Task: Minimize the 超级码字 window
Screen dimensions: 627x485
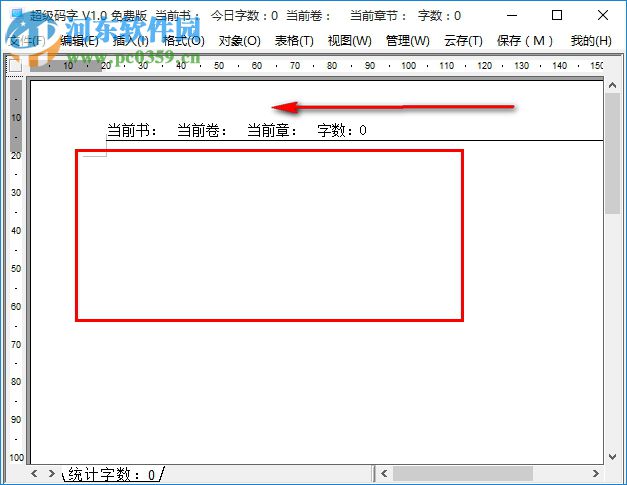Action: click(512, 16)
